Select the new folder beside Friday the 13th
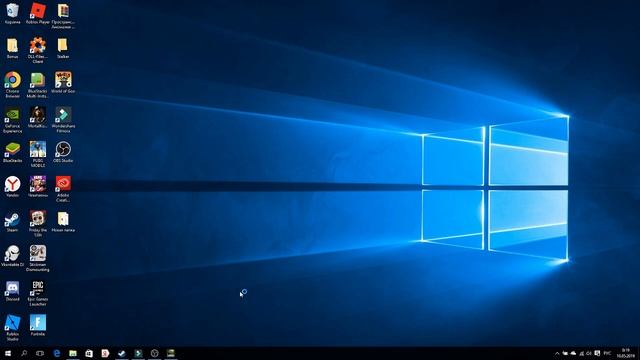 point(63,222)
